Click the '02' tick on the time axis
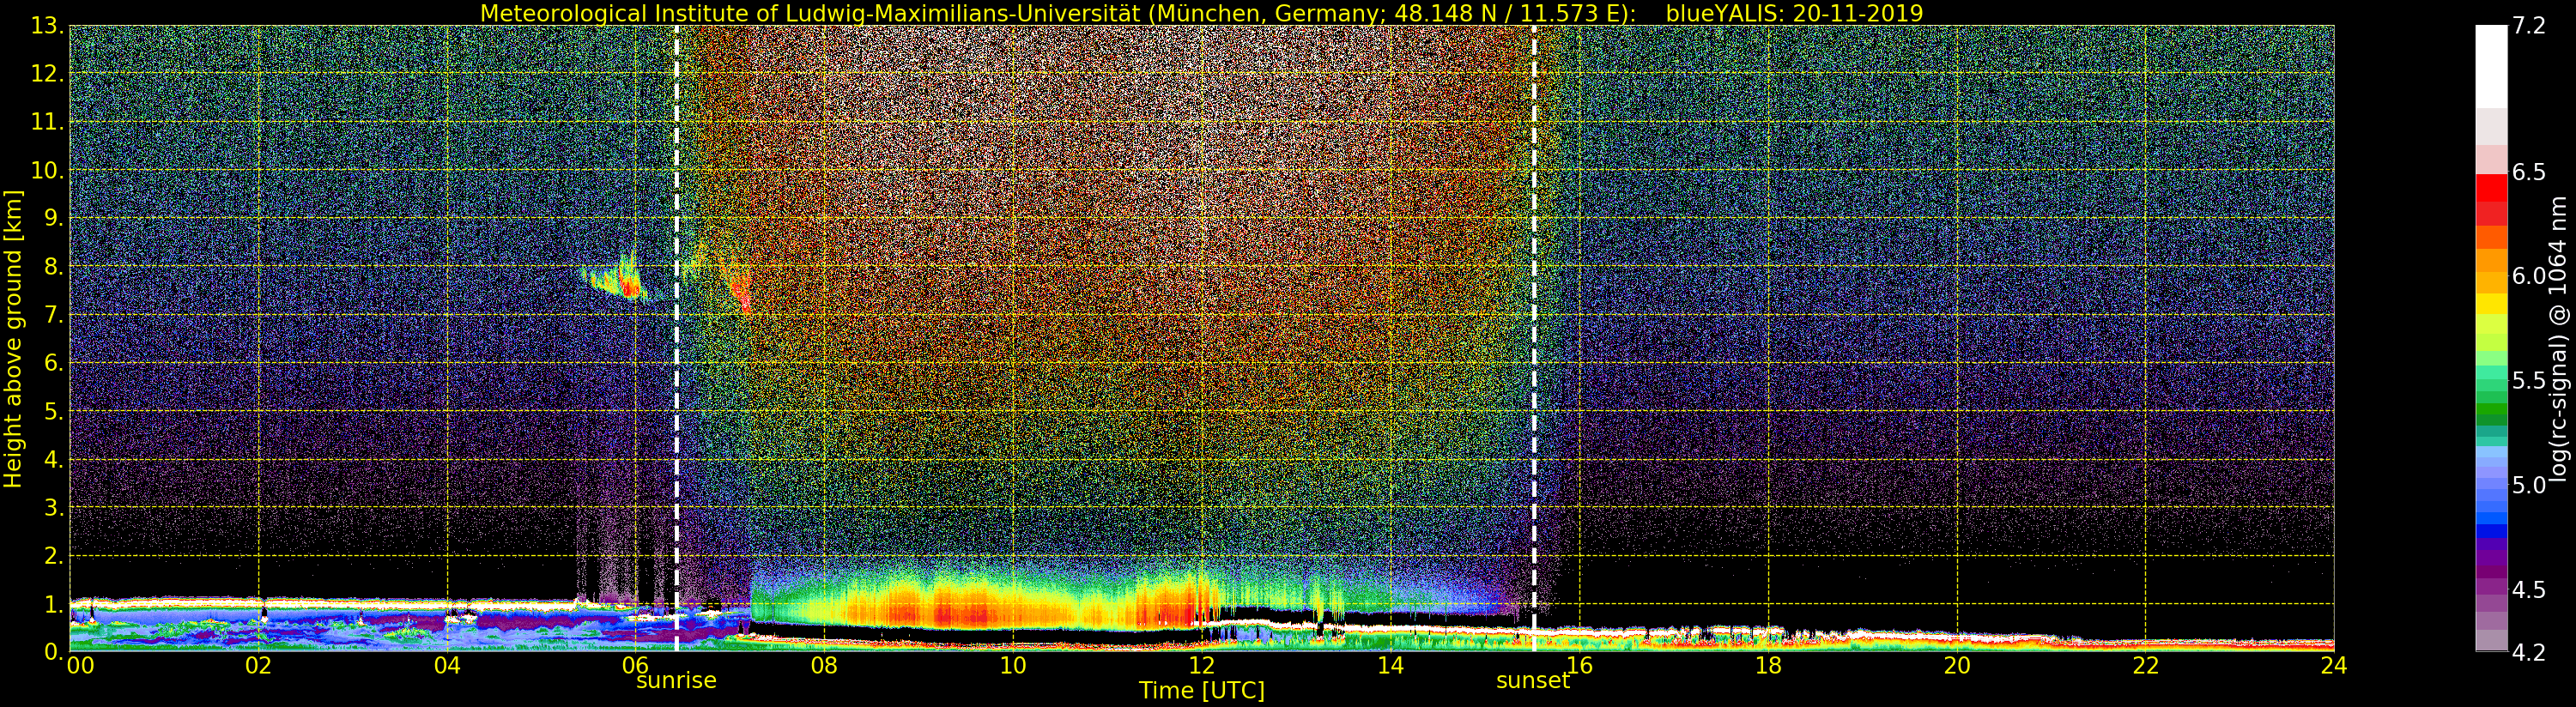 (x=258, y=665)
